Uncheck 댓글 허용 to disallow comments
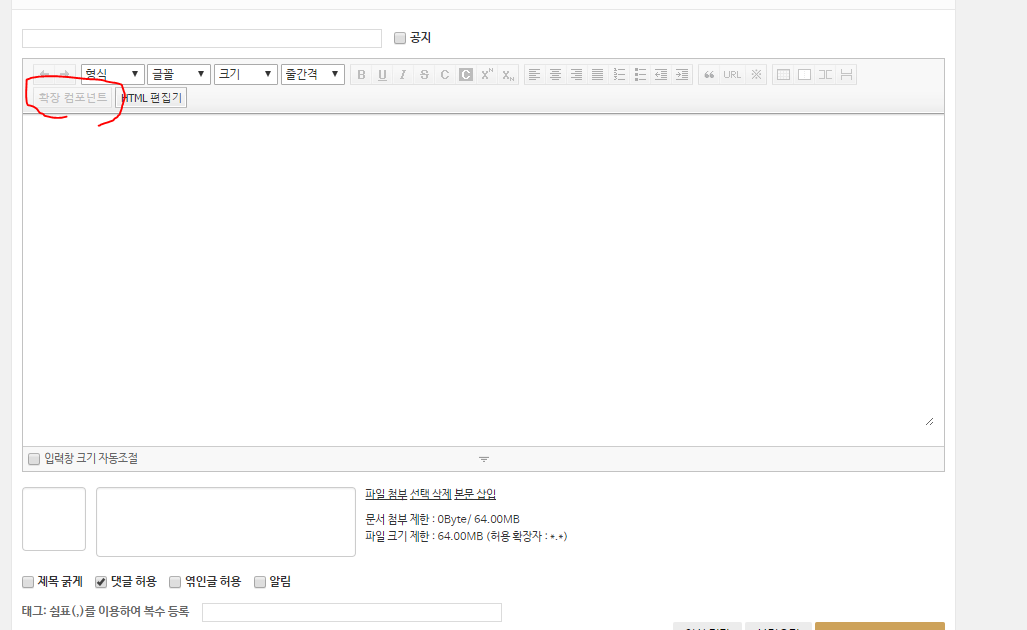 pyautogui.click(x=100, y=581)
